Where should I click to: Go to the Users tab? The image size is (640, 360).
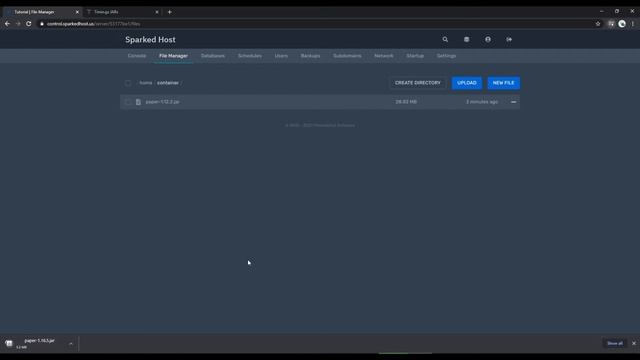281,56
